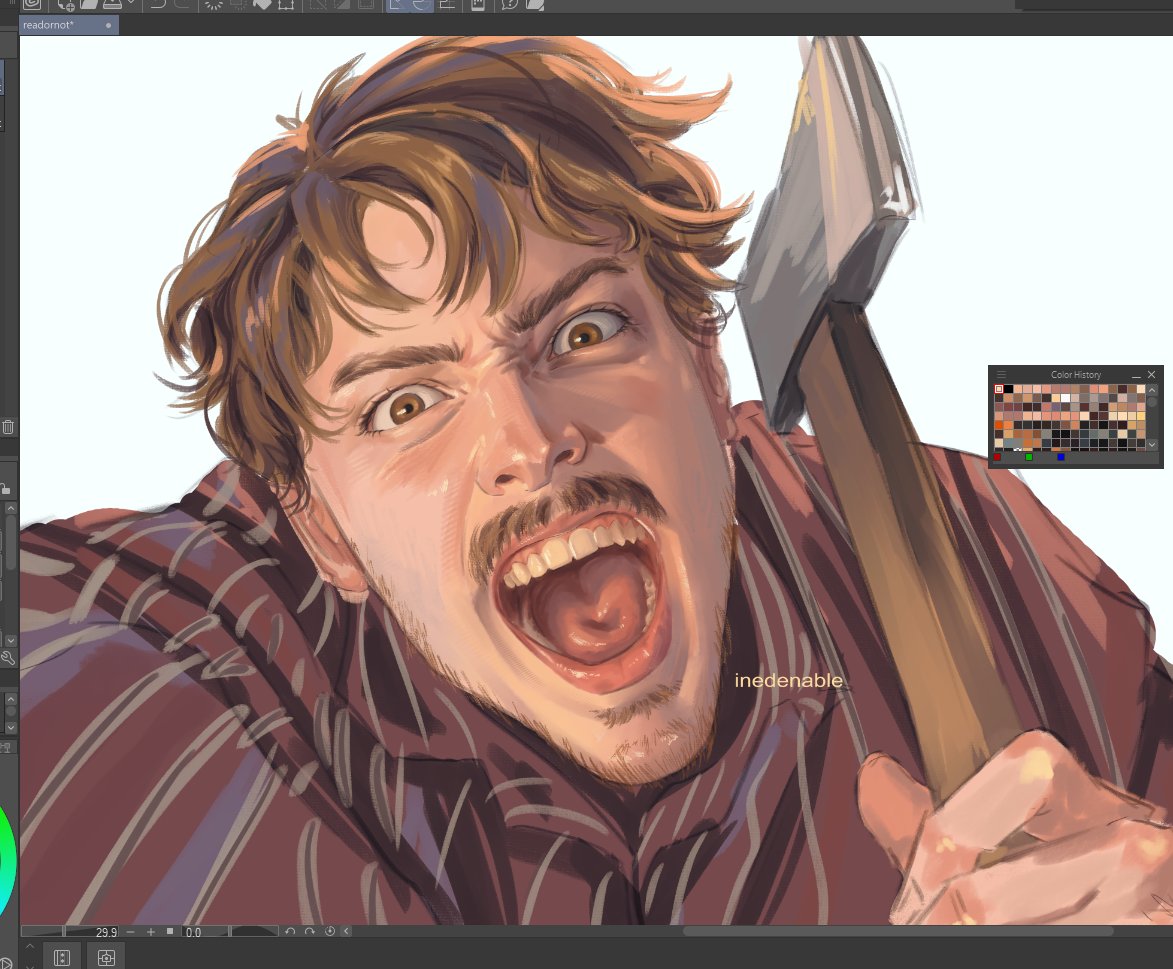
Task: Rotate the canvas right
Action: pyautogui.click(x=310, y=932)
